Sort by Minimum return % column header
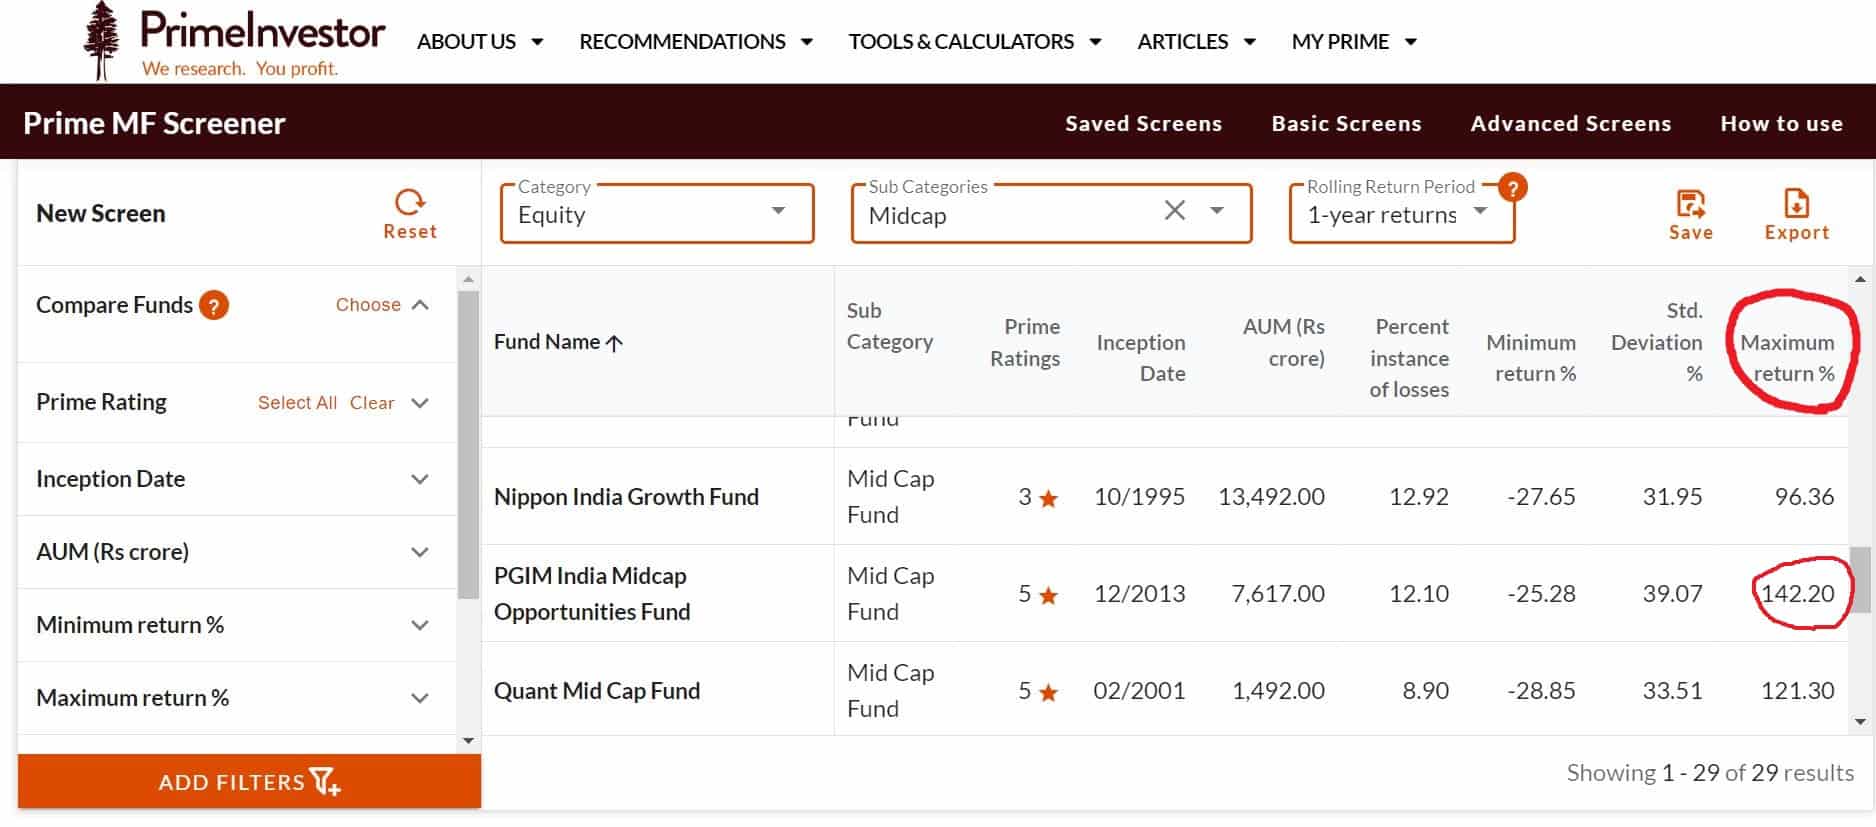1876x827 pixels. pyautogui.click(x=1531, y=358)
